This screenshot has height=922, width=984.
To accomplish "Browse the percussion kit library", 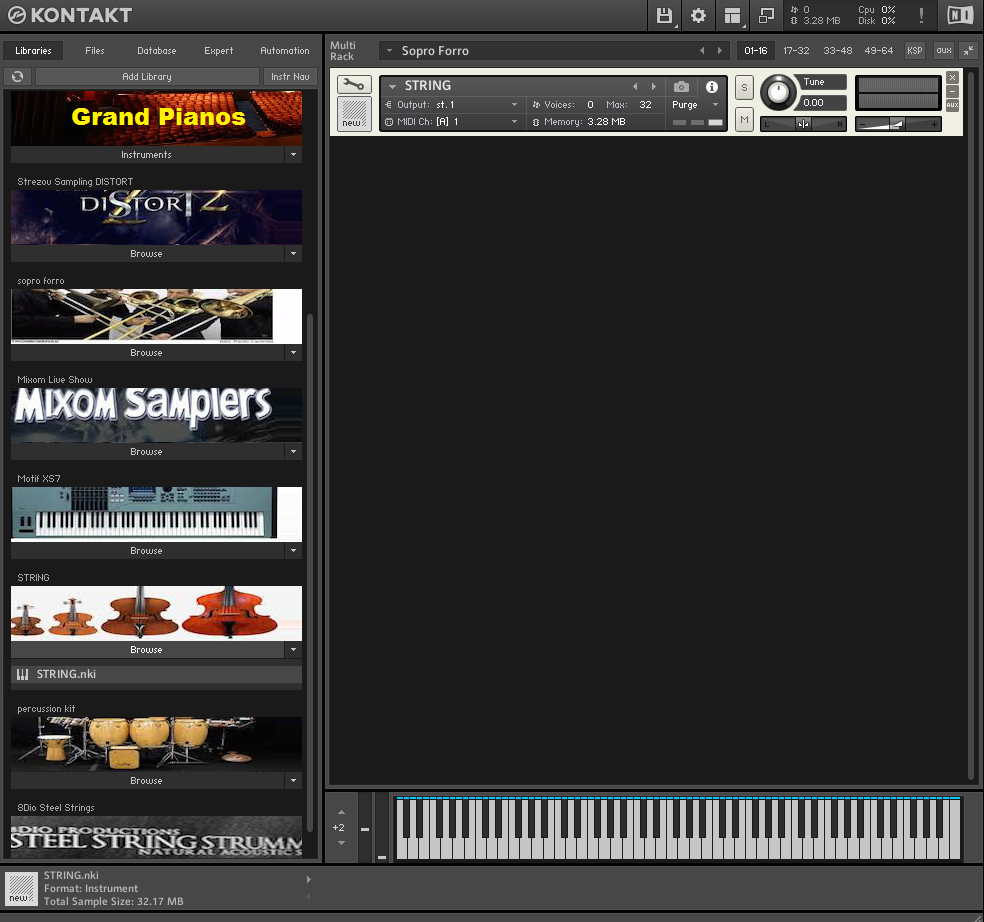I will (147, 781).
